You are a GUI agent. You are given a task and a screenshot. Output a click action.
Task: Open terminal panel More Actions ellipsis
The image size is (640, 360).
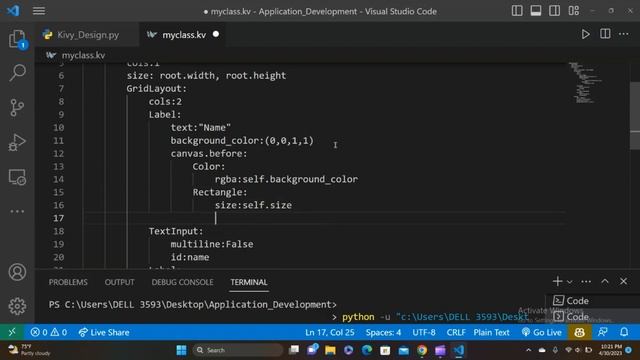tap(586, 282)
